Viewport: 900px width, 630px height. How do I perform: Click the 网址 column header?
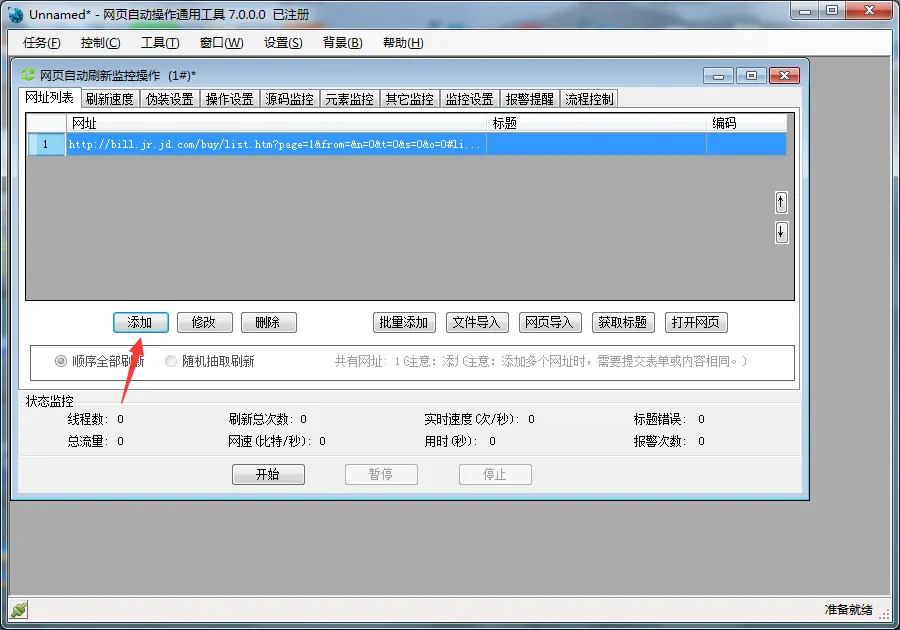(276, 123)
